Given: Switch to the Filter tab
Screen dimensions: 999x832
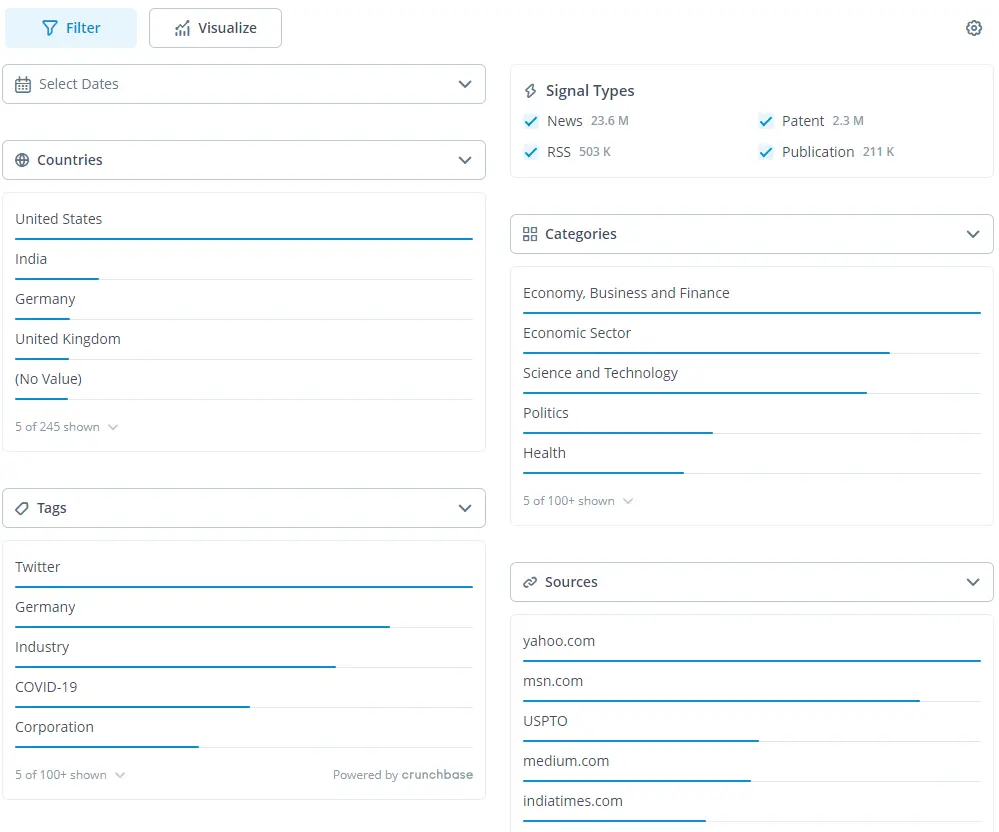Looking at the screenshot, I should [71, 28].
